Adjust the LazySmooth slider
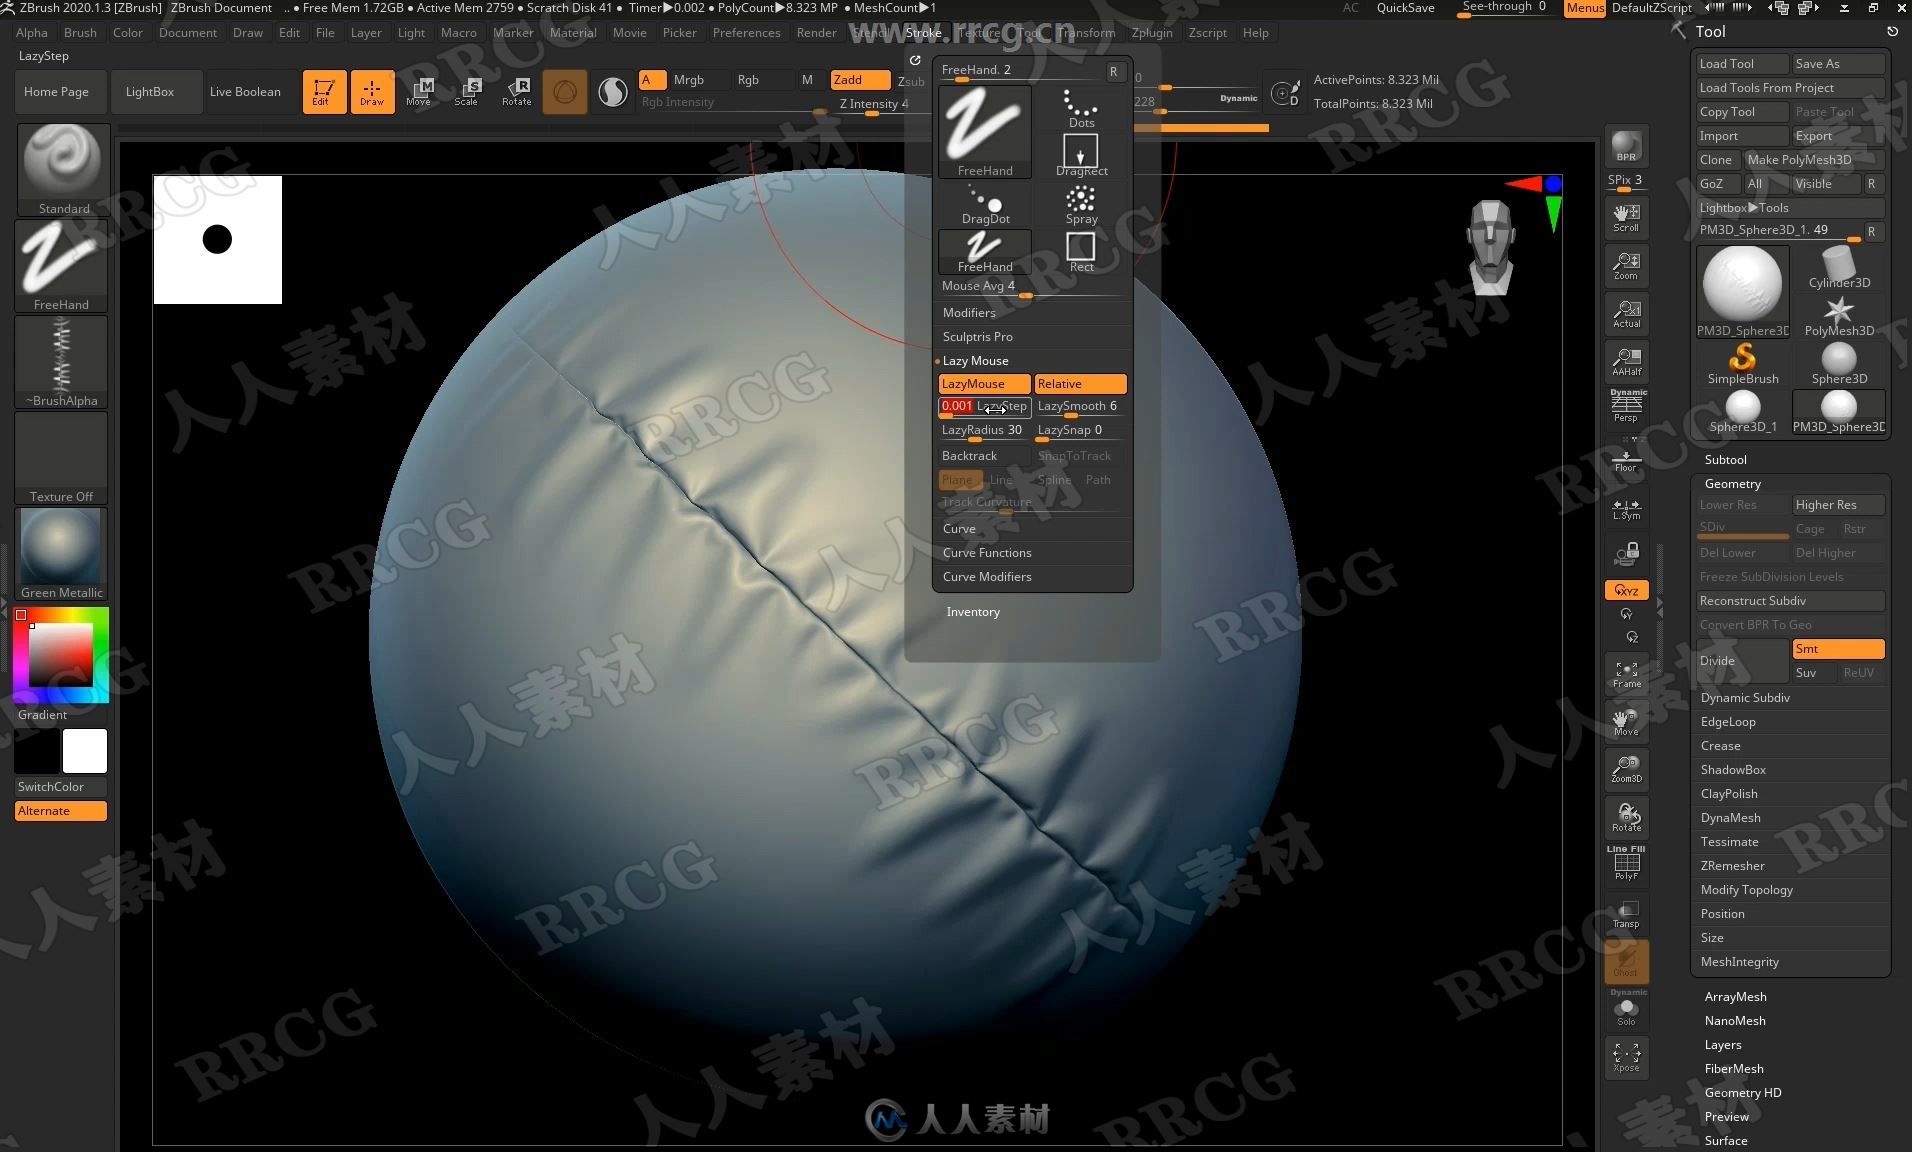This screenshot has width=1912, height=1152. 1080,407
